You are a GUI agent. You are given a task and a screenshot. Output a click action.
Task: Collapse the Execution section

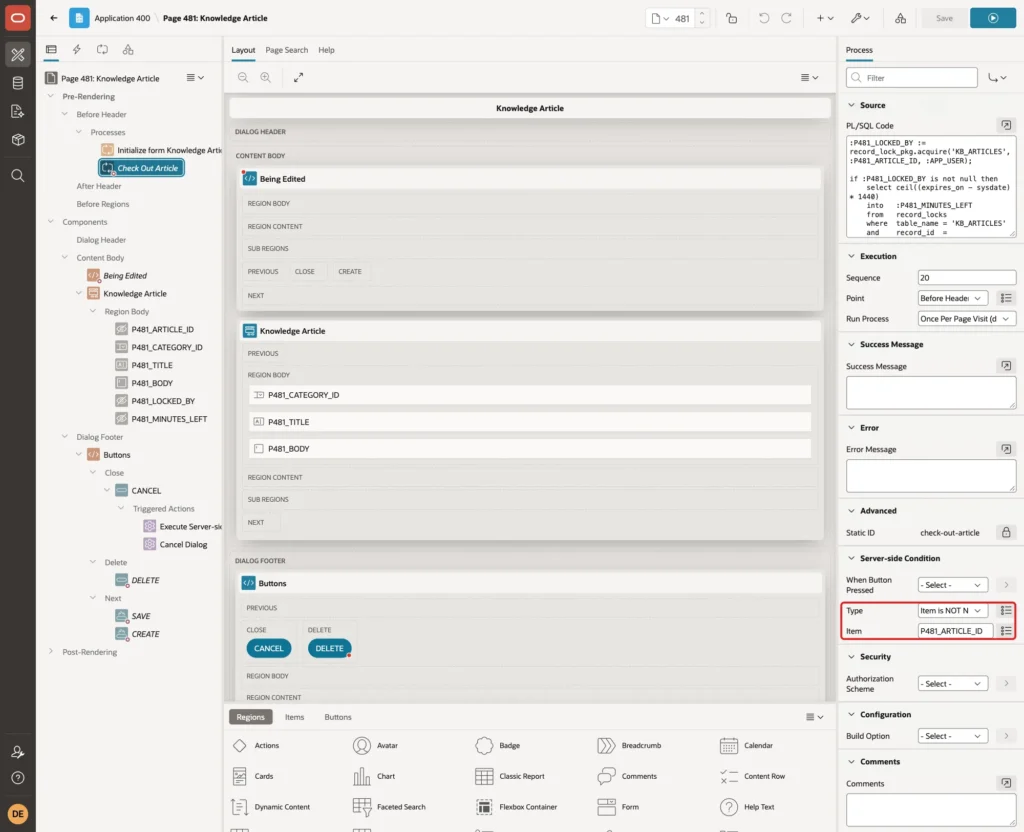(x=851, y=256)
